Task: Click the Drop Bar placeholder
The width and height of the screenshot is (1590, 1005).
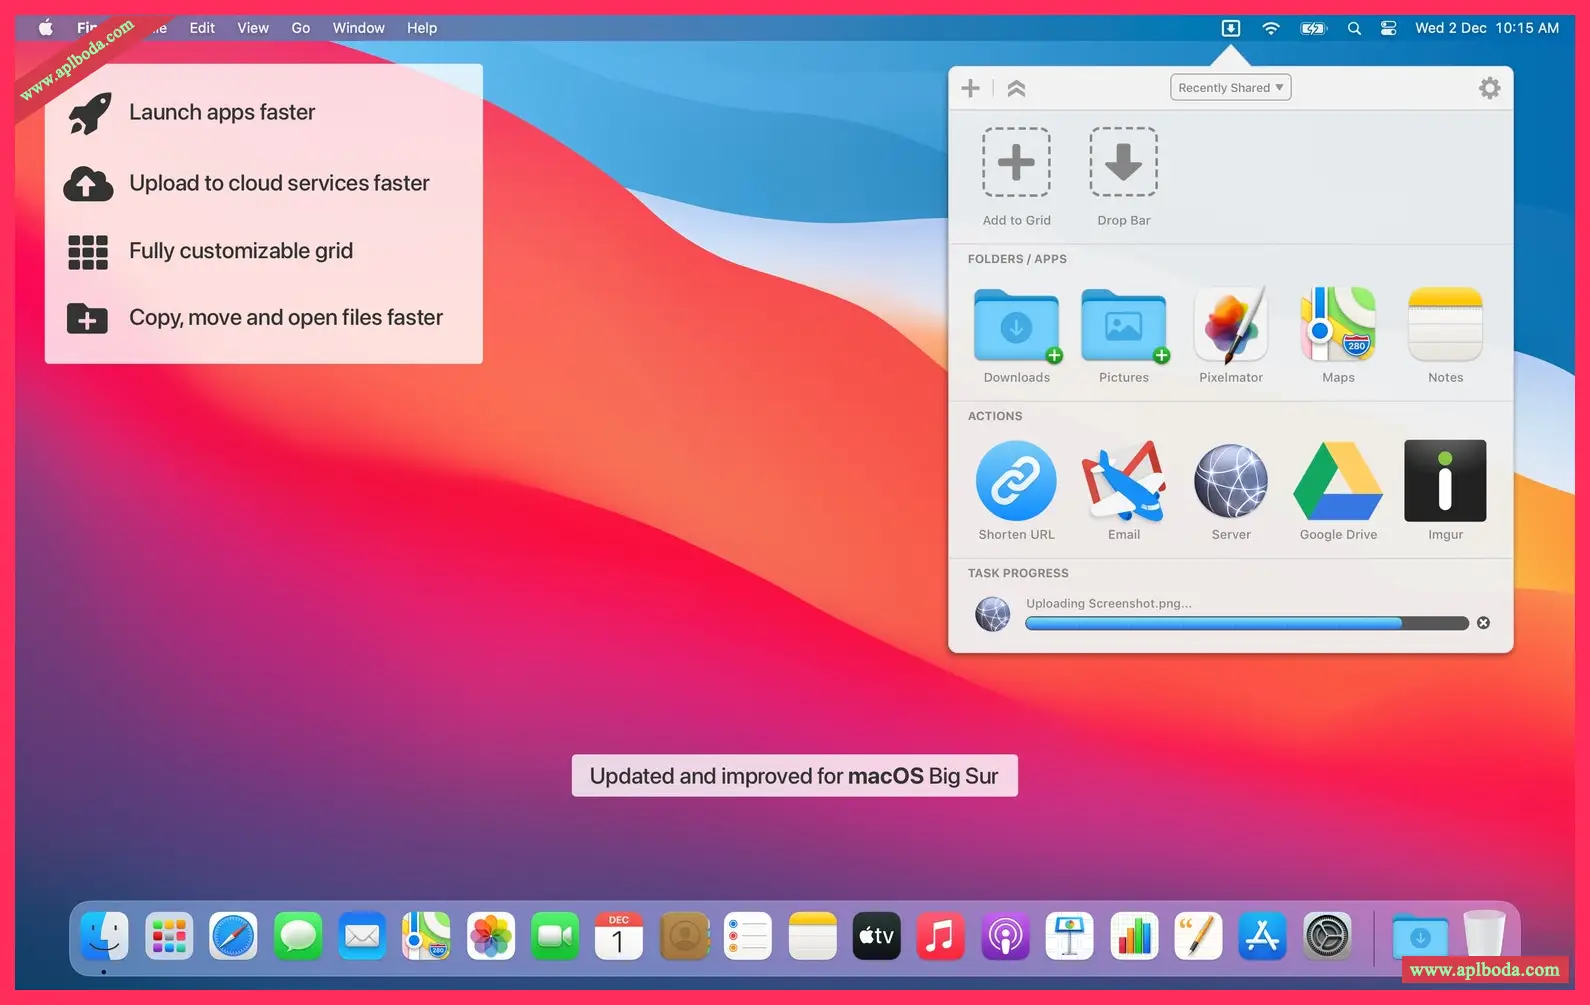Action: tap(1123, 162)
